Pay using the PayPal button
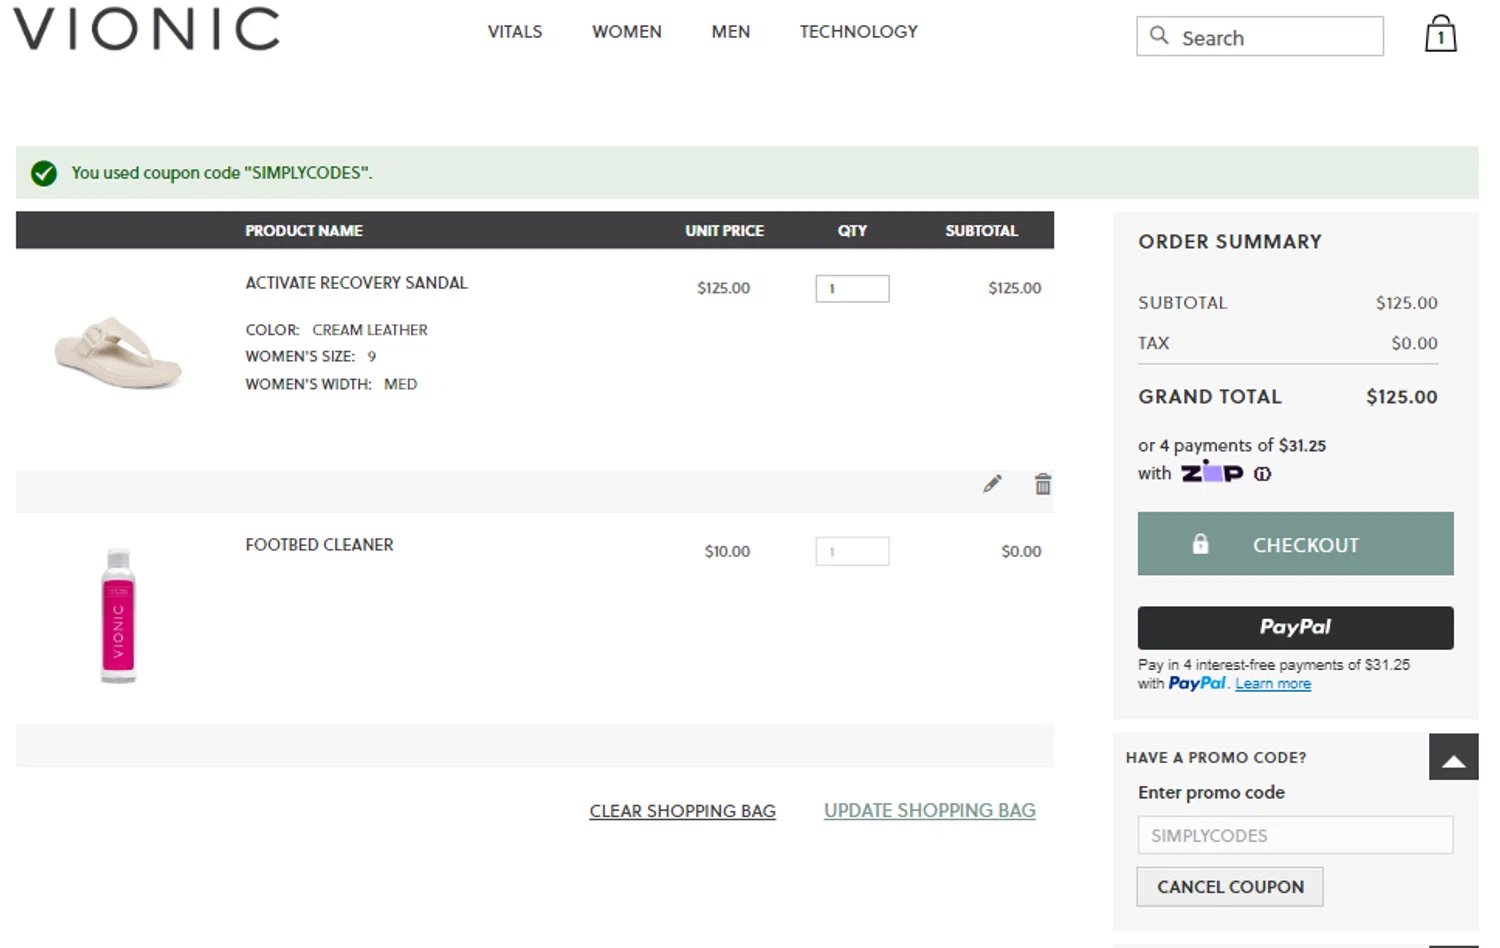 point(1296,628)
